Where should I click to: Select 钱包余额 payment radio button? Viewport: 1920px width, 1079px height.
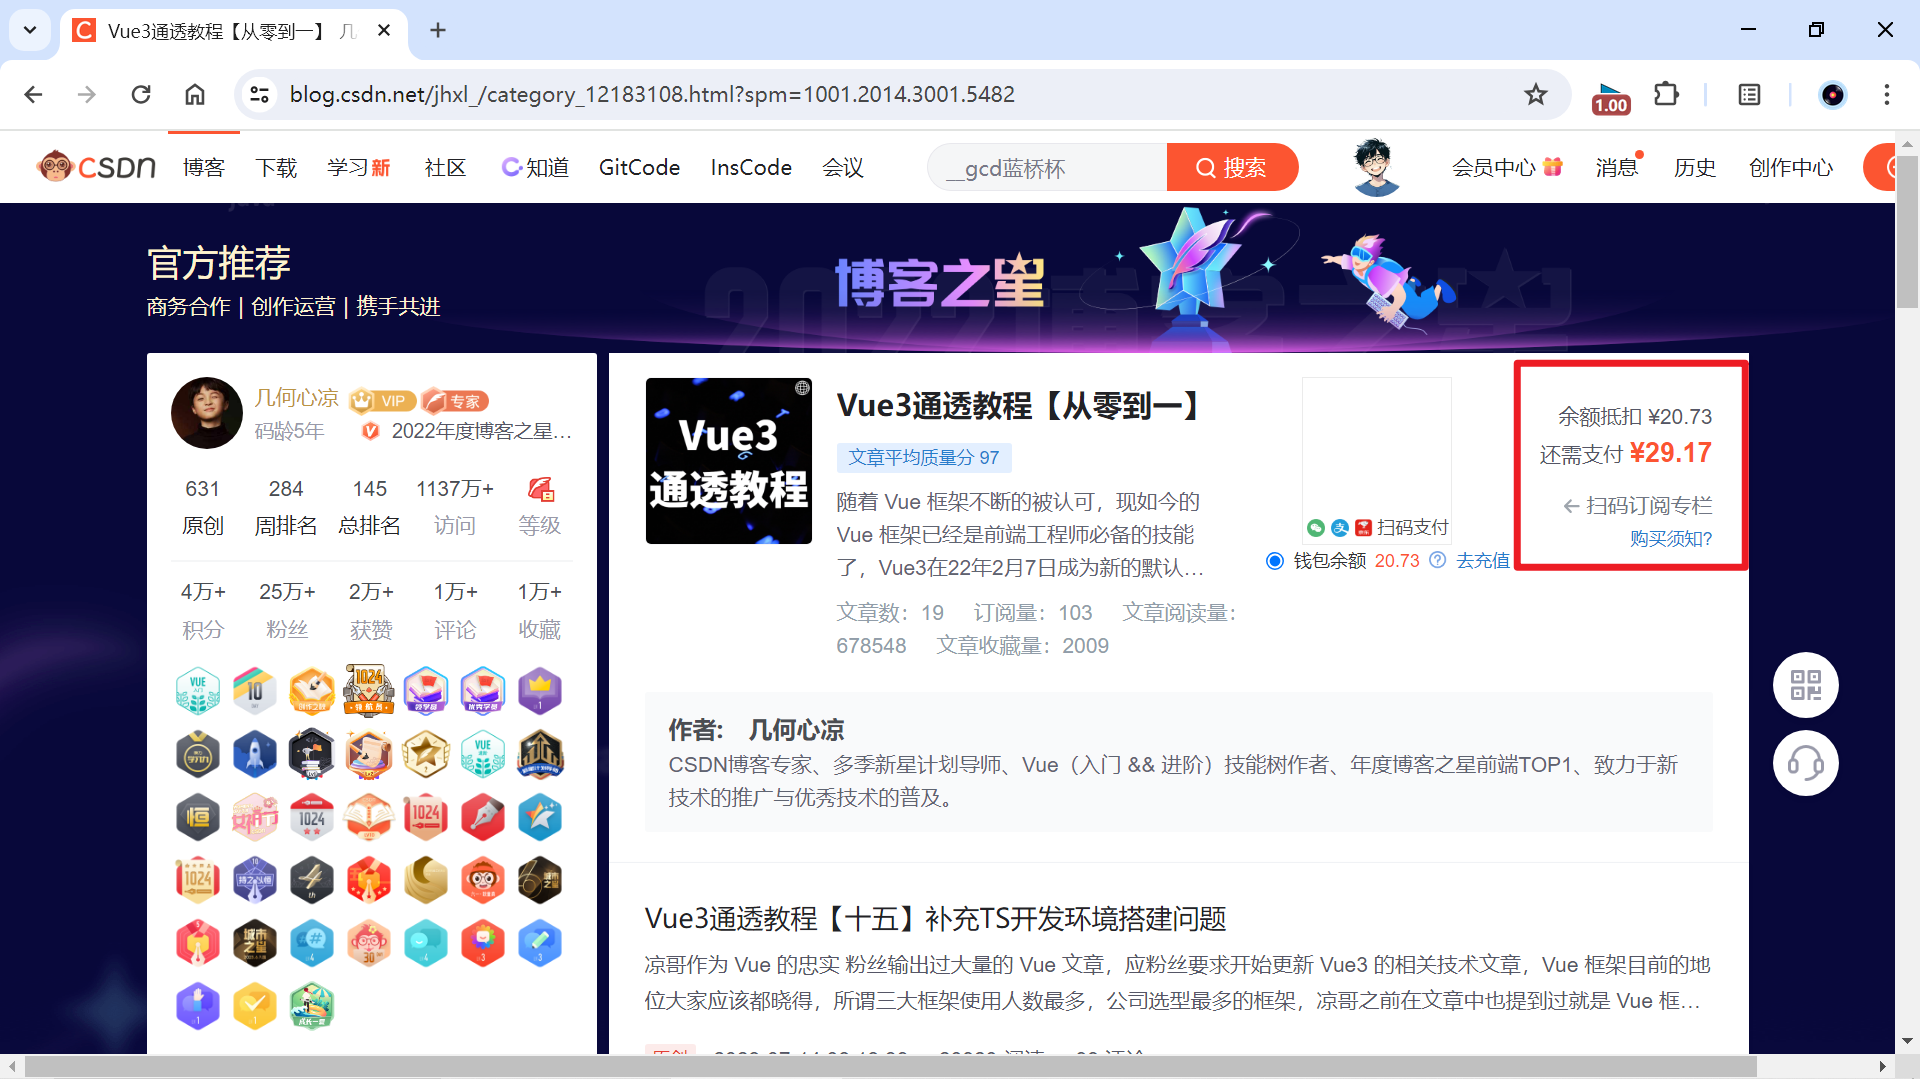1275,560
